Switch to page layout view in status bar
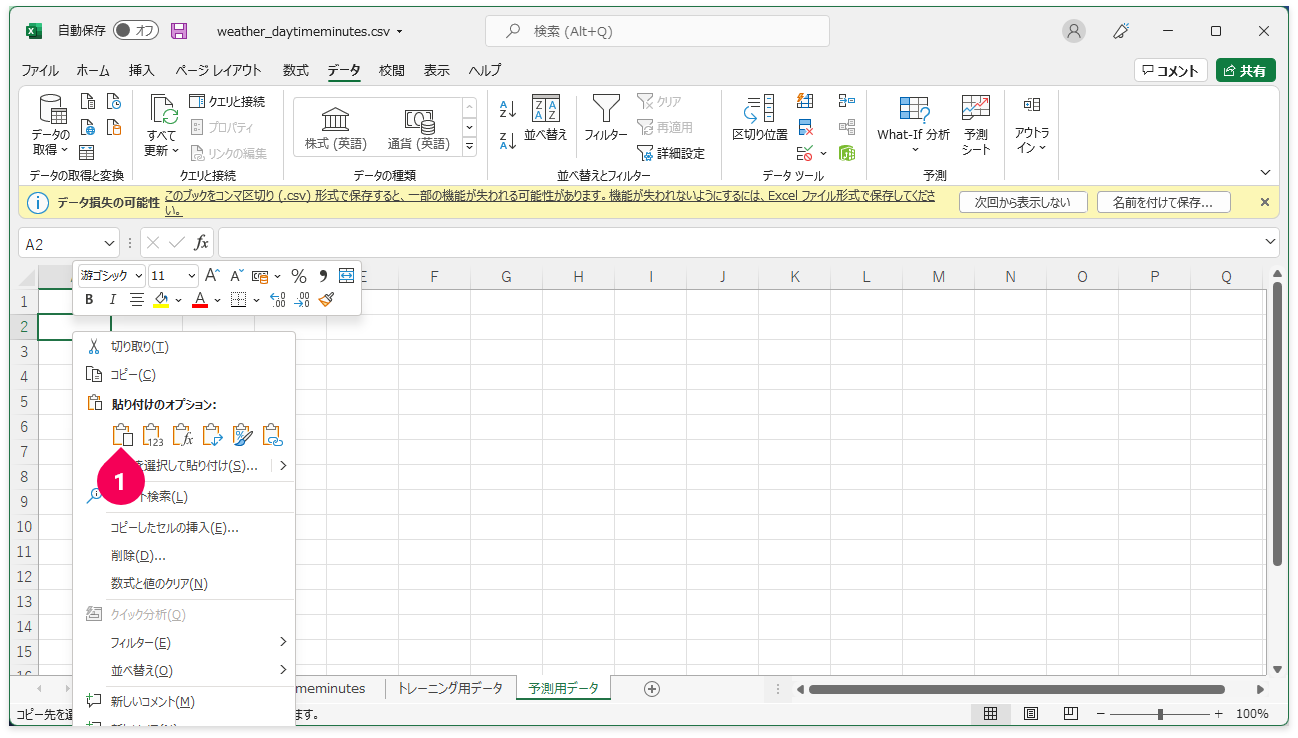 (1031, 714)
